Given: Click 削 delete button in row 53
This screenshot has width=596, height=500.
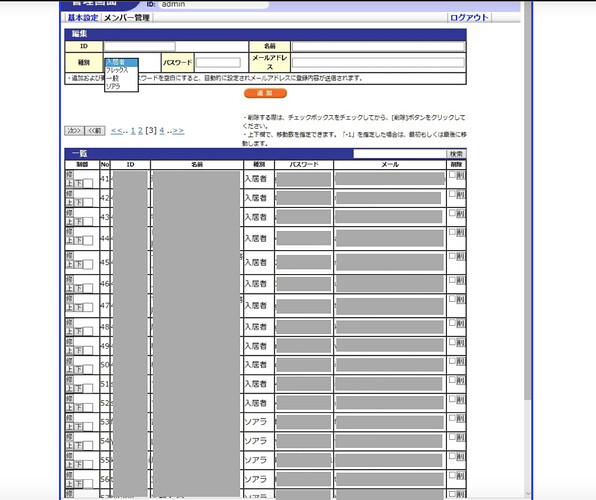Looking at the screenshot, I should 460,418.
